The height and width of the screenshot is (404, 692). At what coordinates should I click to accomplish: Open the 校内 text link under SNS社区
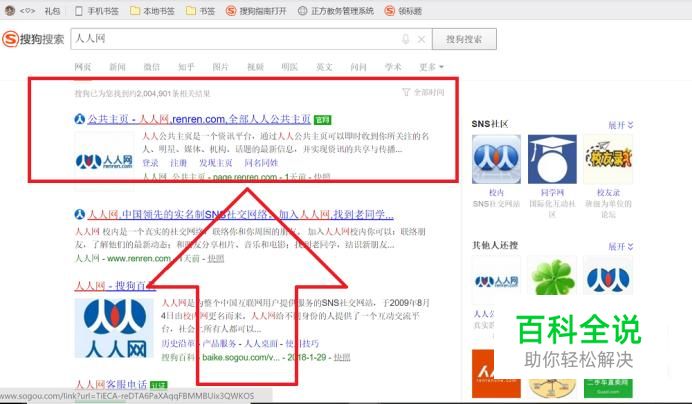click(x=496, y=193)
